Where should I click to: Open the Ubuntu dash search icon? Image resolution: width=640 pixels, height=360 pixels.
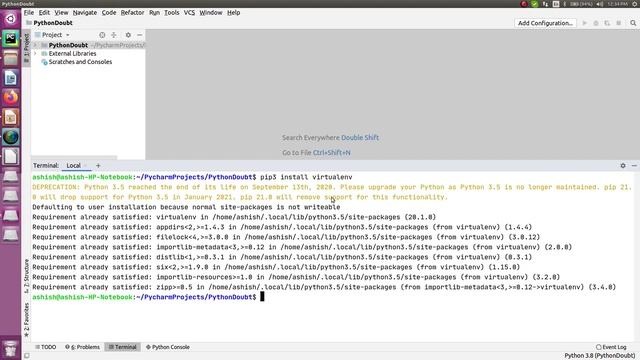(x=11, y=18)
